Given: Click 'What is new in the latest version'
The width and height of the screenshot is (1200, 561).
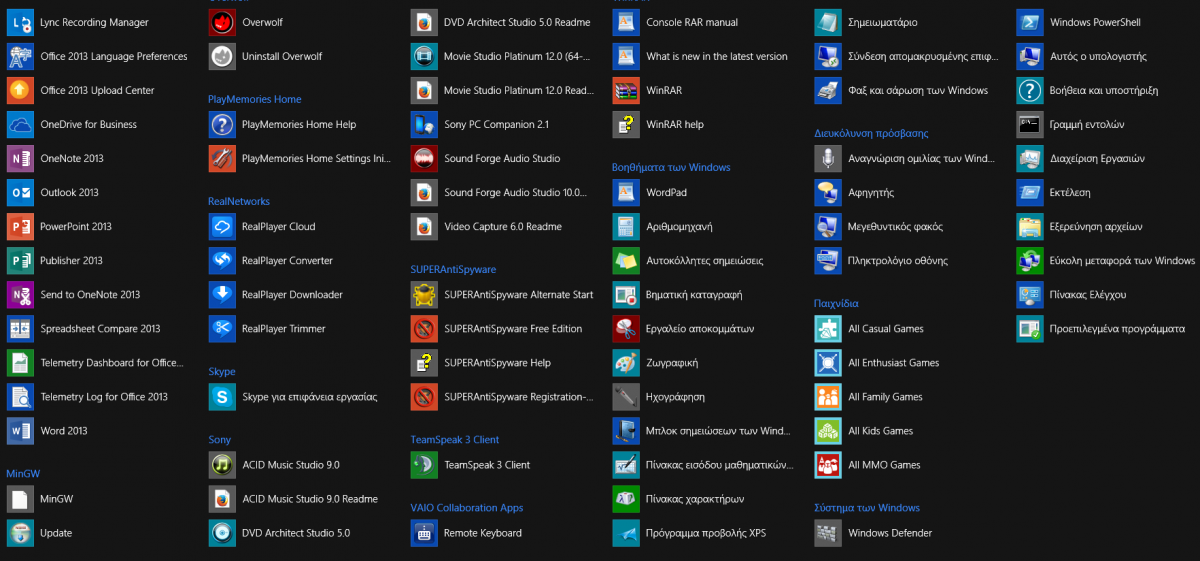Looking at the screenshot, I should click(717, 56).
